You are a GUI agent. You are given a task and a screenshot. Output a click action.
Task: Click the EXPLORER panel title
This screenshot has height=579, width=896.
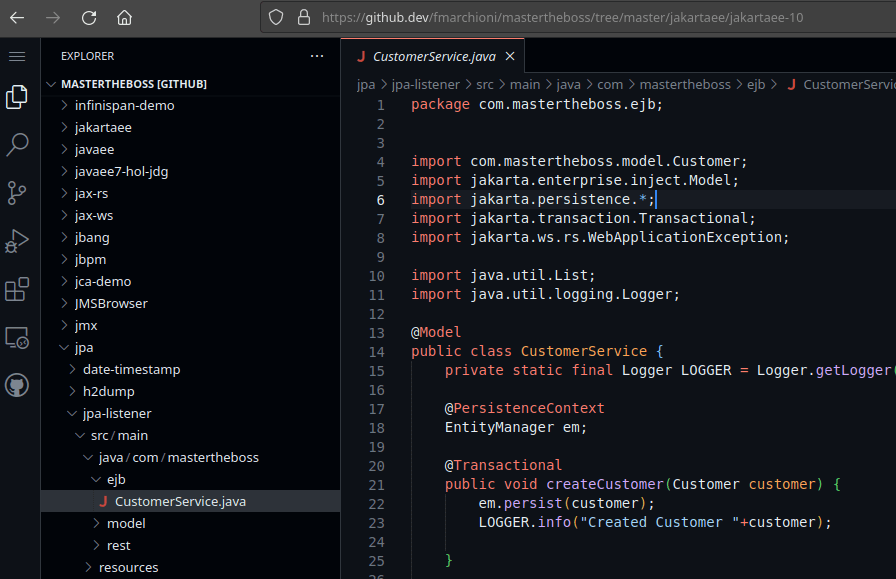(x=87, y=56)
